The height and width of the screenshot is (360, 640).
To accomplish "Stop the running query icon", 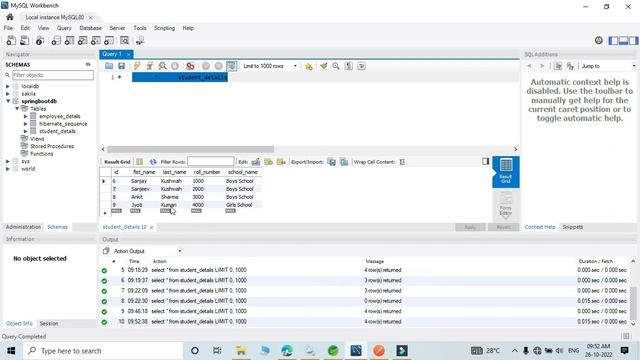I will point(175,66).
